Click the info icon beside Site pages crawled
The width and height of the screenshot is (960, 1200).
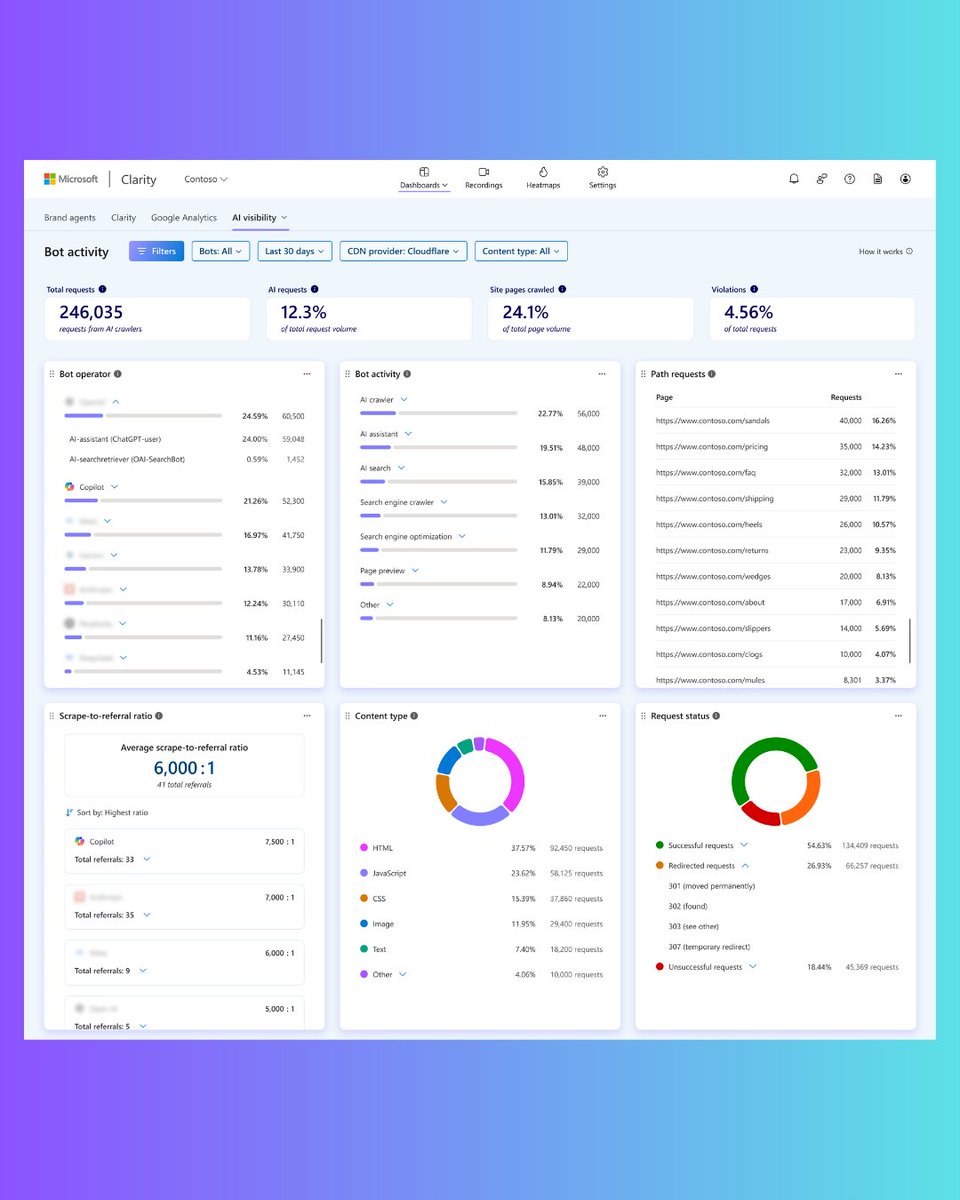tap(562, 289)
